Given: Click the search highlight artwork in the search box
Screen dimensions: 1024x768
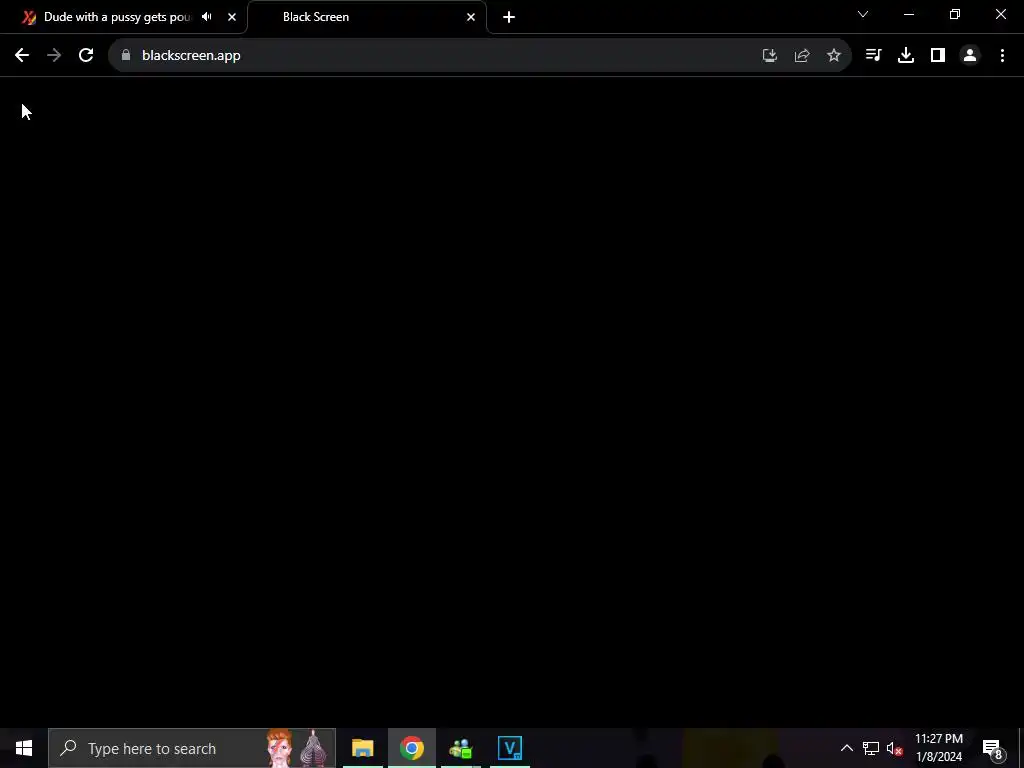Looking at the screenshot, I should click(x=296, y=748).
